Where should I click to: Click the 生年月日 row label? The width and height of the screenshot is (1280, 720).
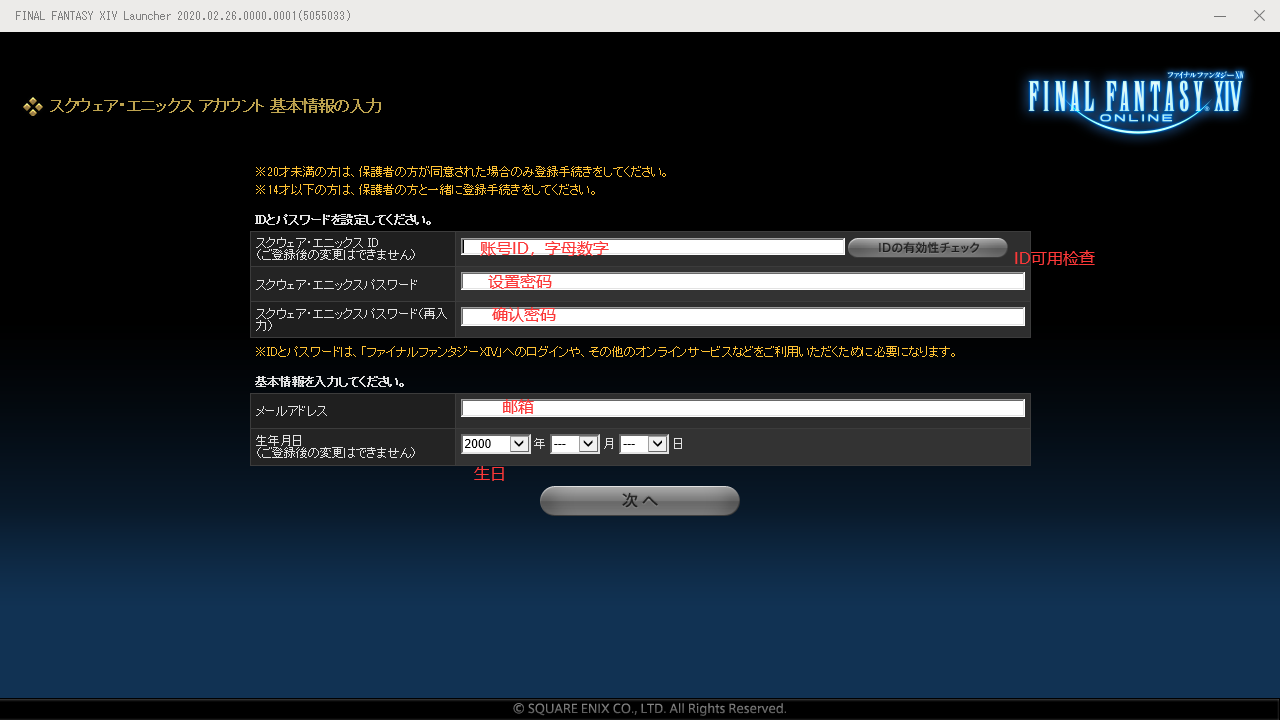click(335, 446)
